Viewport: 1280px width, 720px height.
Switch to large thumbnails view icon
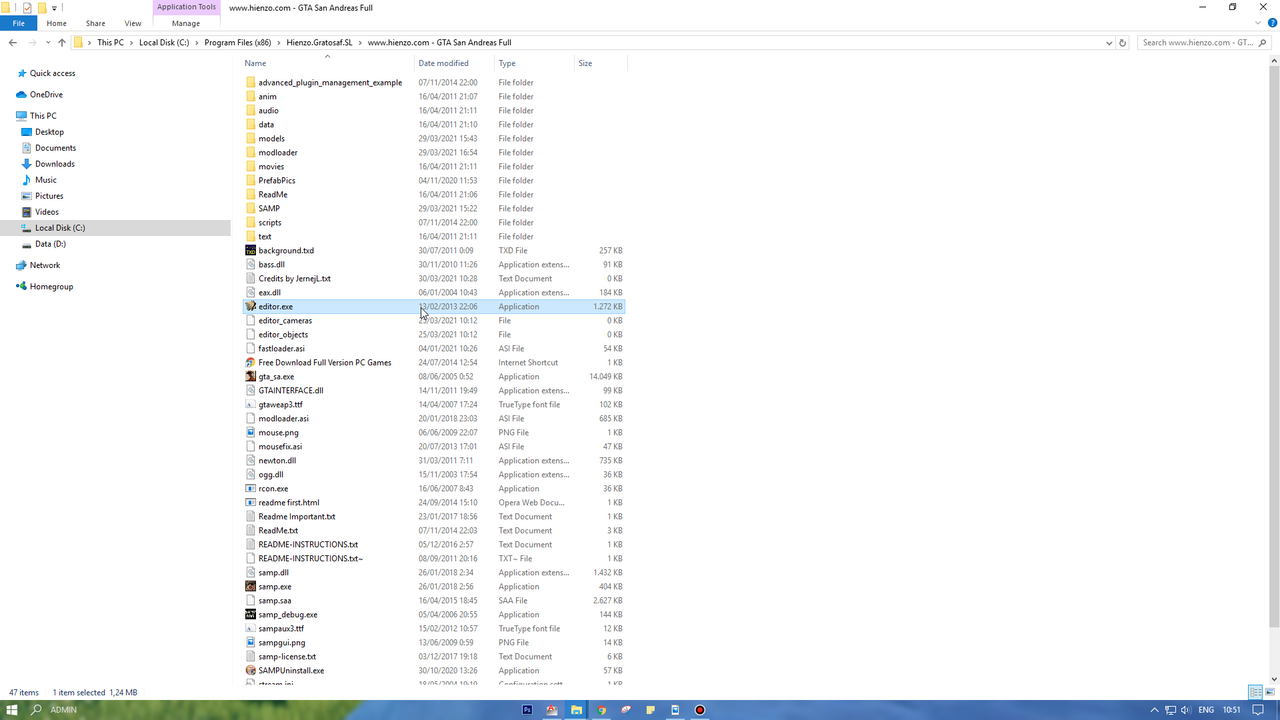pos(1268,692)
